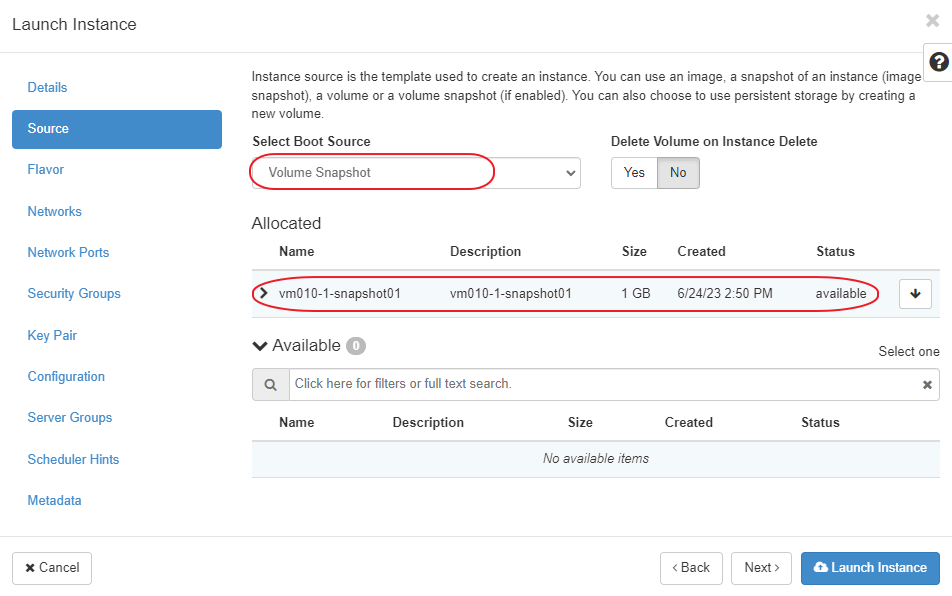Open the Security Groups tab
Screen dimensions: 952x596
click(x=74, y=294)
